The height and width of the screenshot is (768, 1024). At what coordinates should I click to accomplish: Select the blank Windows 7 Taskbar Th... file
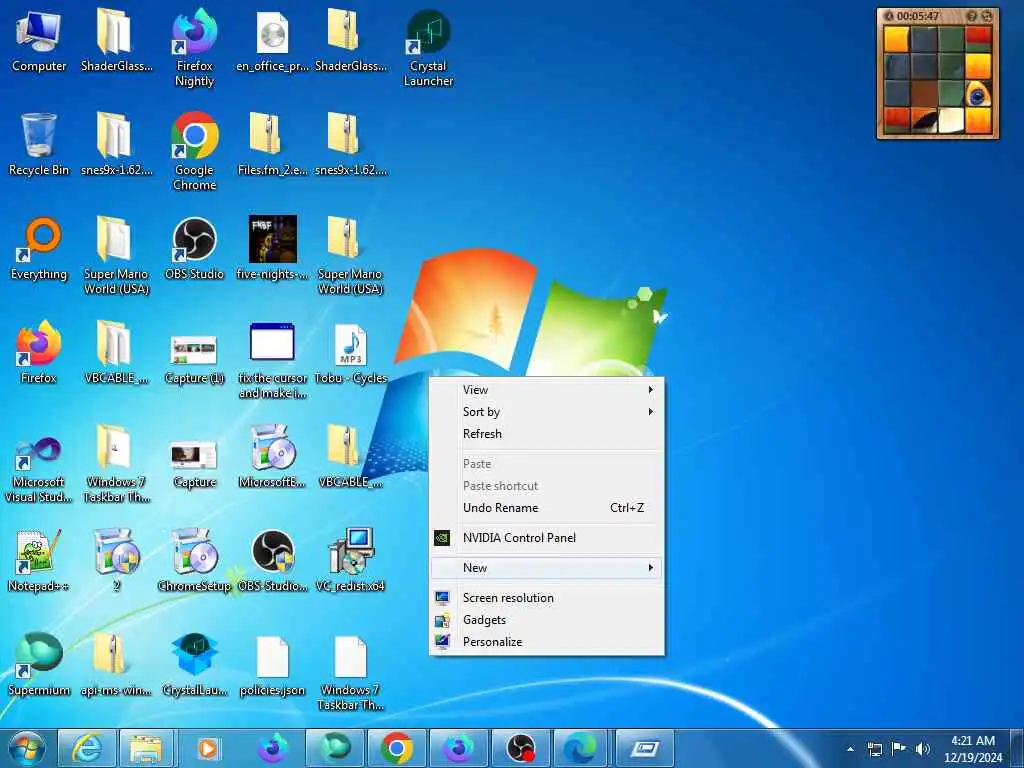point(351,672)
